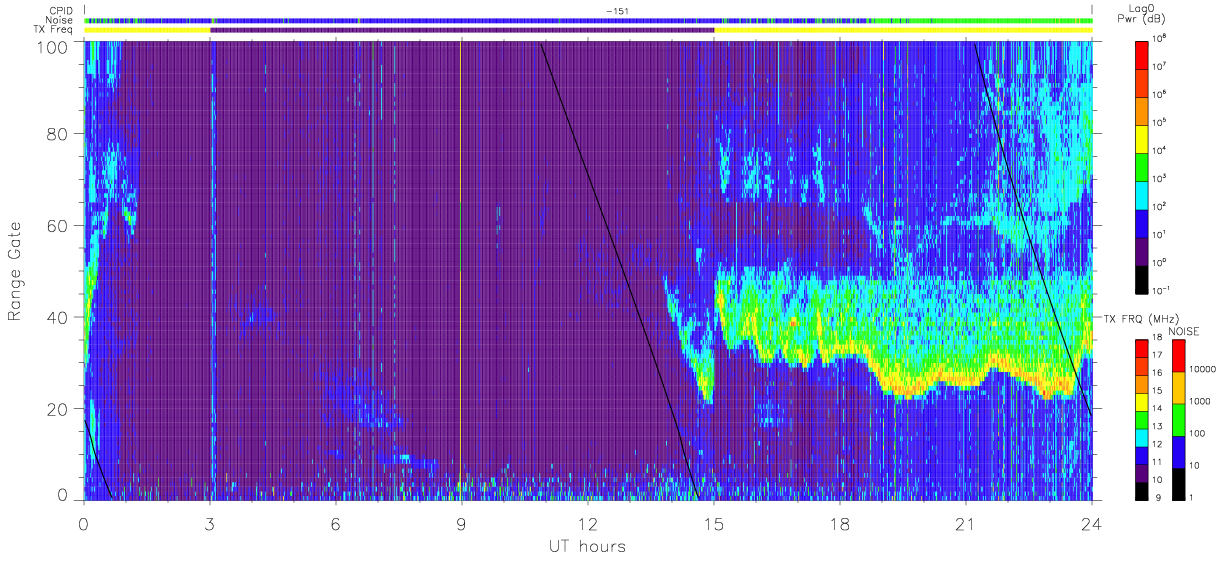Click the 10000 label on NOISE legend
The width and height of the screenshot is (1228, 567).
click(x=1203, y=369)
